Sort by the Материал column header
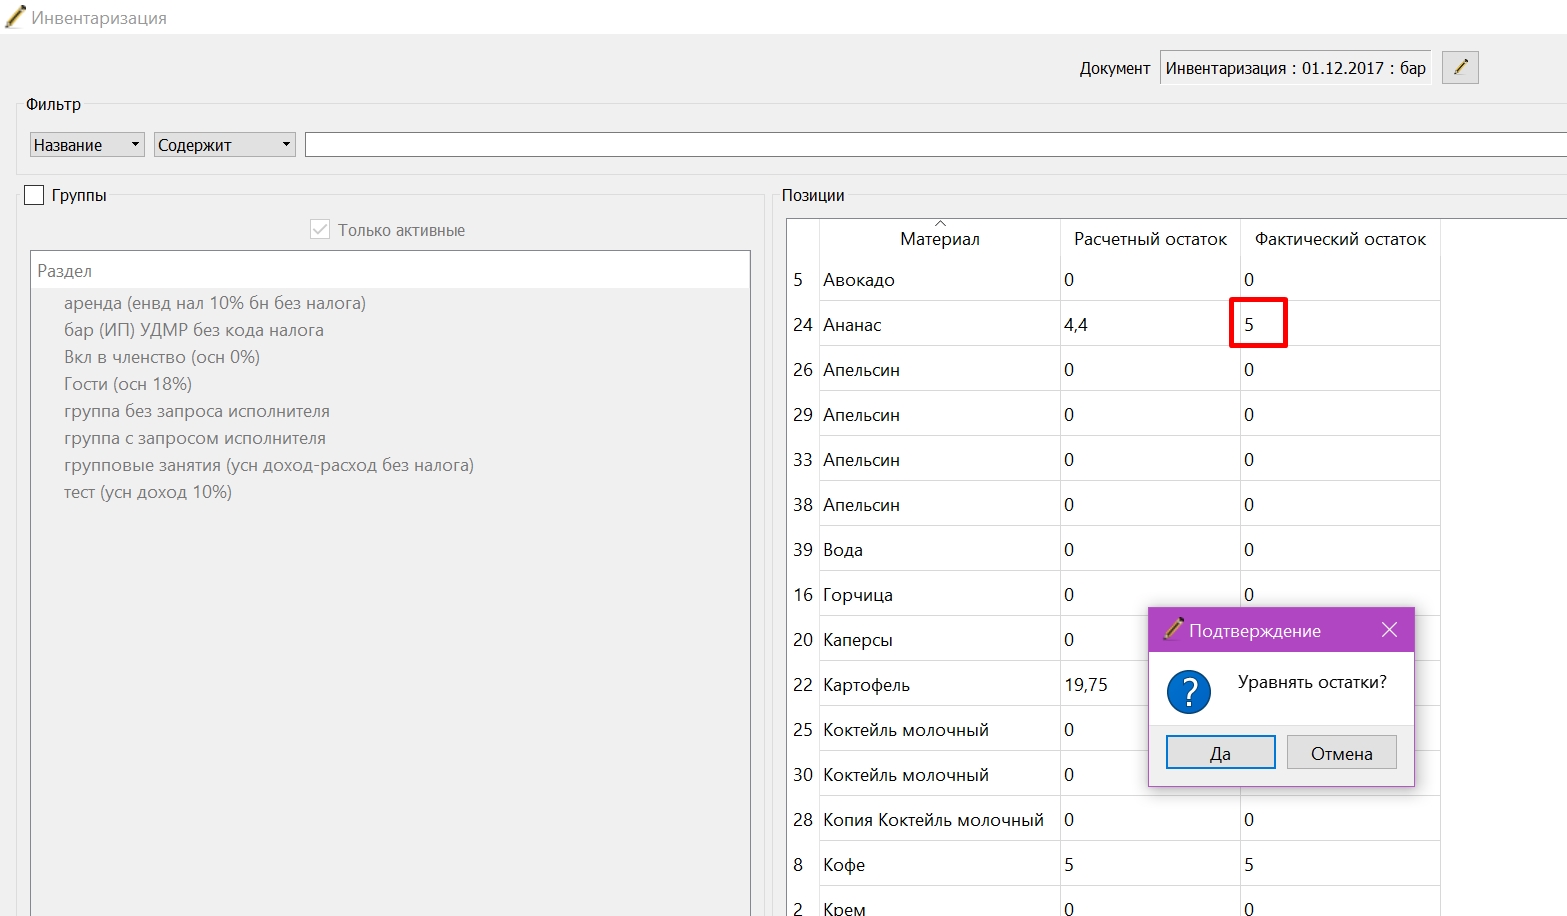 [939, 239]
